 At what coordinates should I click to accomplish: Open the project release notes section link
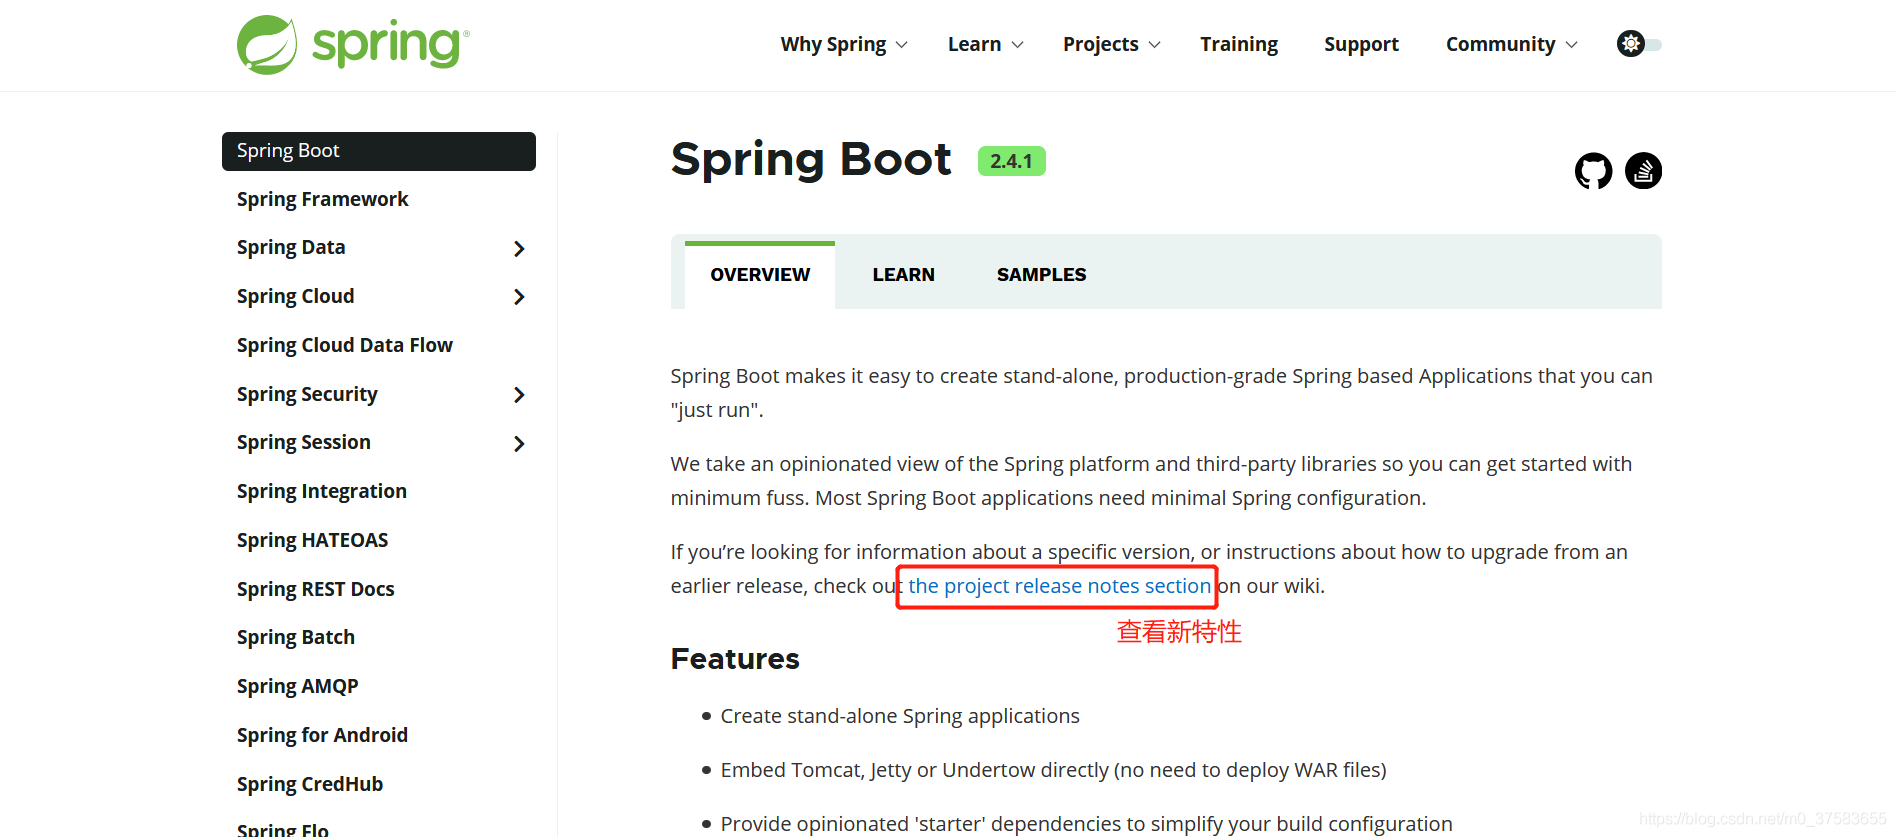pyautogui.click(x=1059, y=586)
